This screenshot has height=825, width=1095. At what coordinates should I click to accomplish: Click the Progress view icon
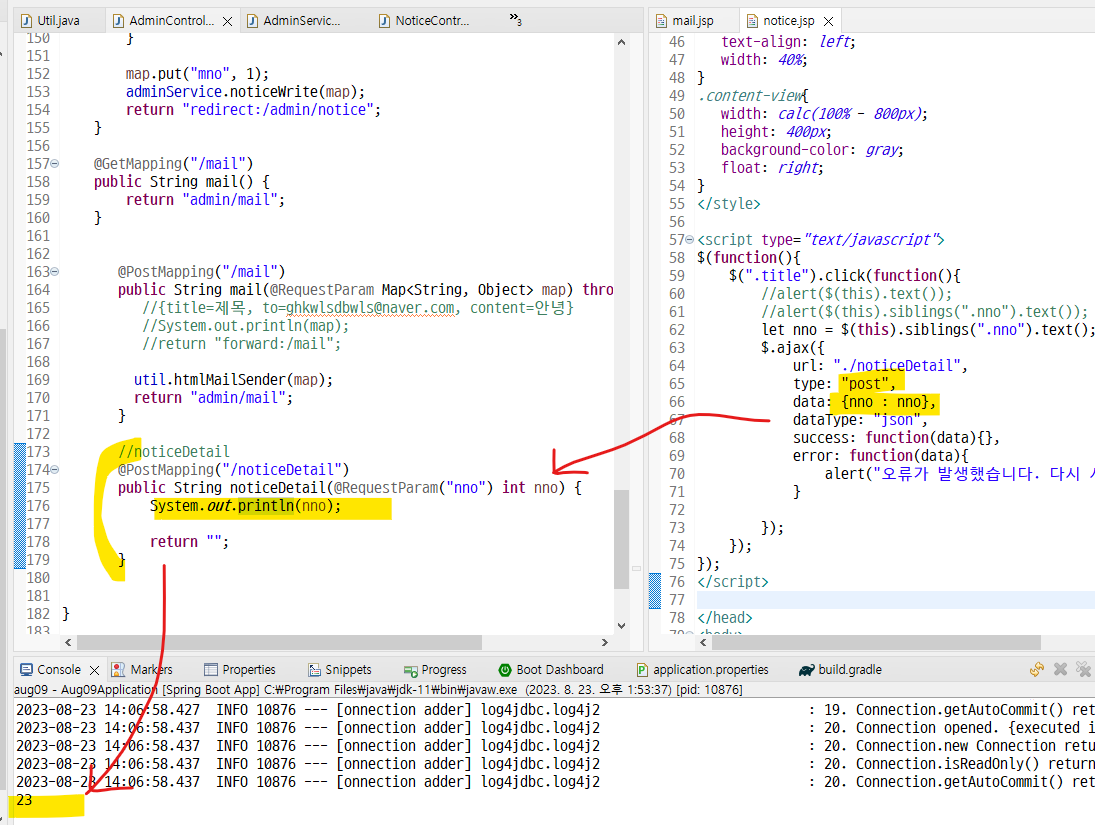point(411,671)
